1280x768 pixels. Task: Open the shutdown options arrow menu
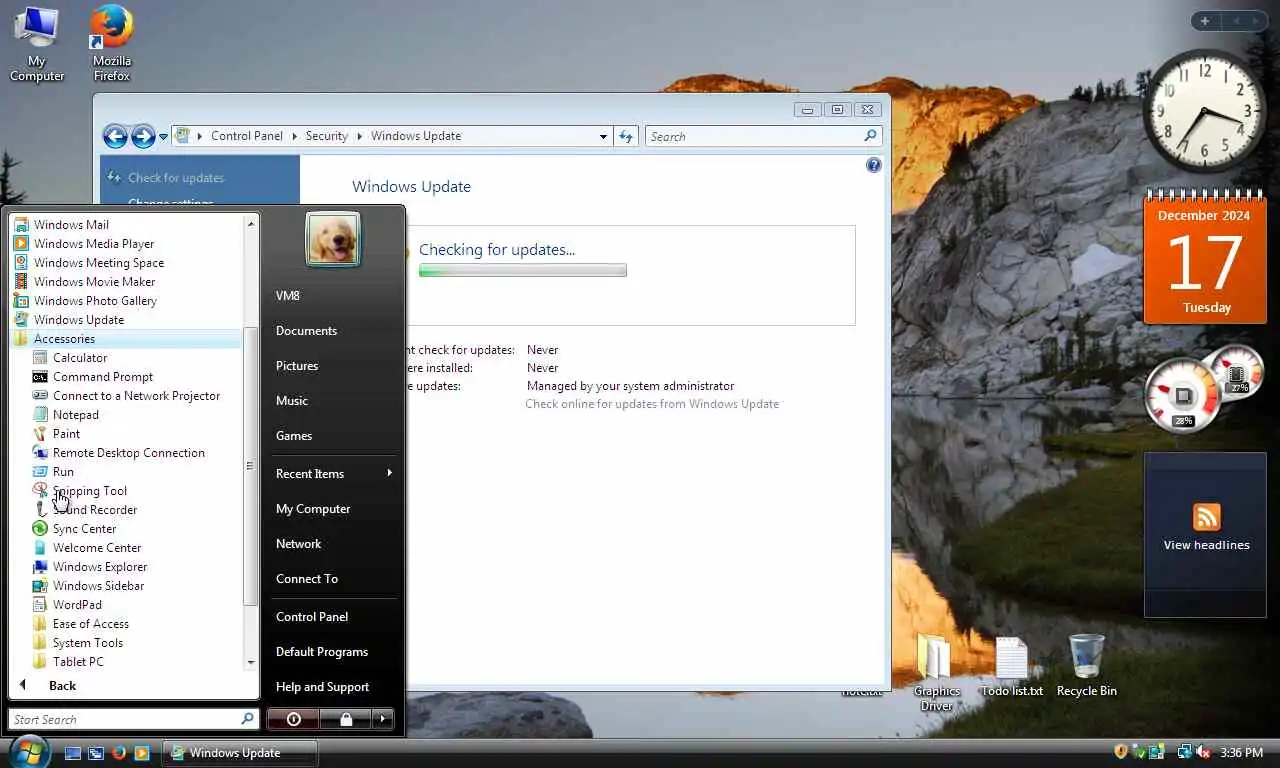383,719
